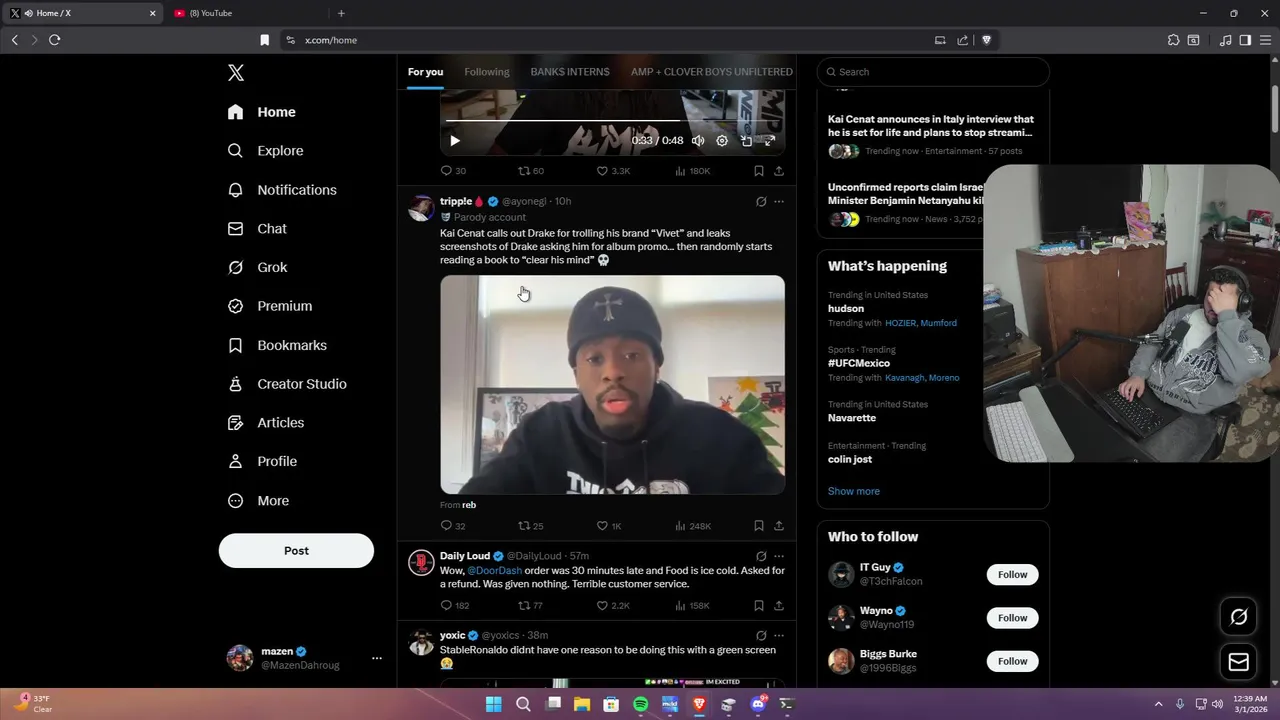The width and height of the screenshot is (1280, 720).
Task: Open #UFCMexico trending topic
Action: click(x=859, y=363)
